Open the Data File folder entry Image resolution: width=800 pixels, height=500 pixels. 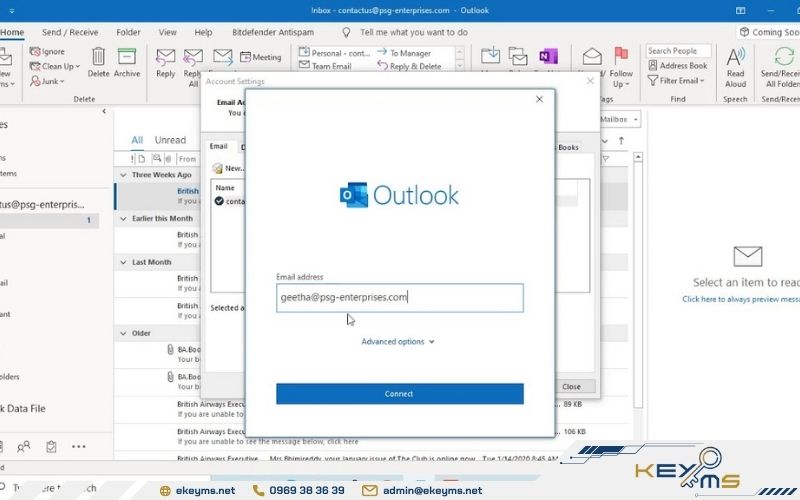23,409
